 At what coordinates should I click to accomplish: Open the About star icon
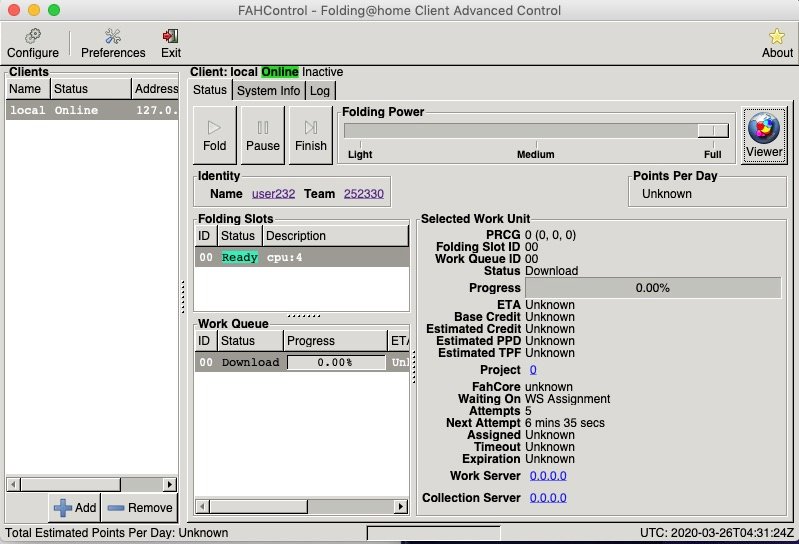pos(777,43)
